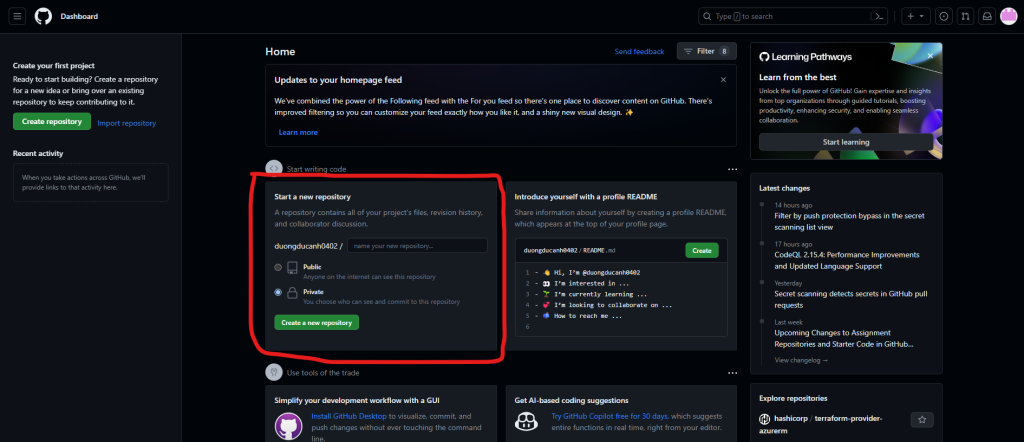
Task: Click the Import repository link
Action: click(x=126, y=123)
